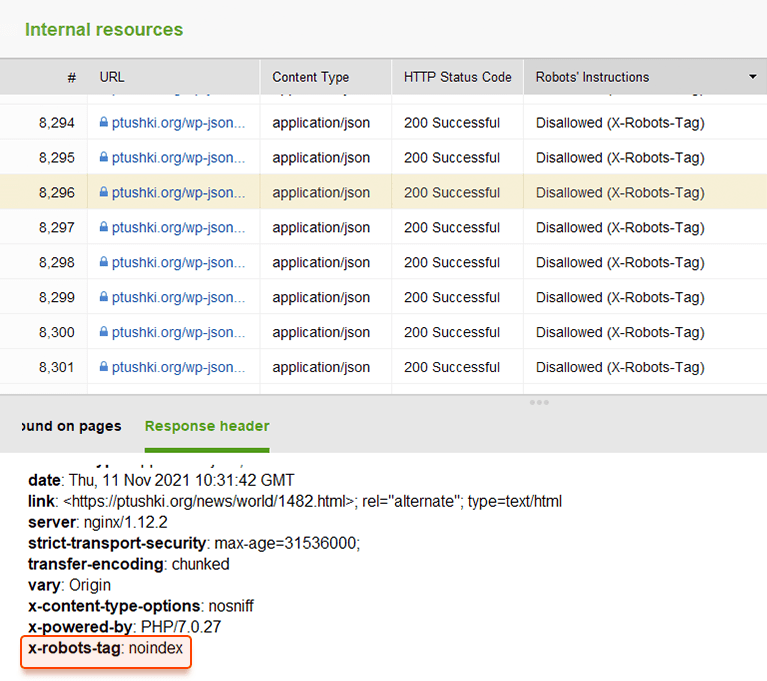This screenshot has height=681, width=767.
Task: Click the lock icon in row 8,301
Action: point(104,366)
